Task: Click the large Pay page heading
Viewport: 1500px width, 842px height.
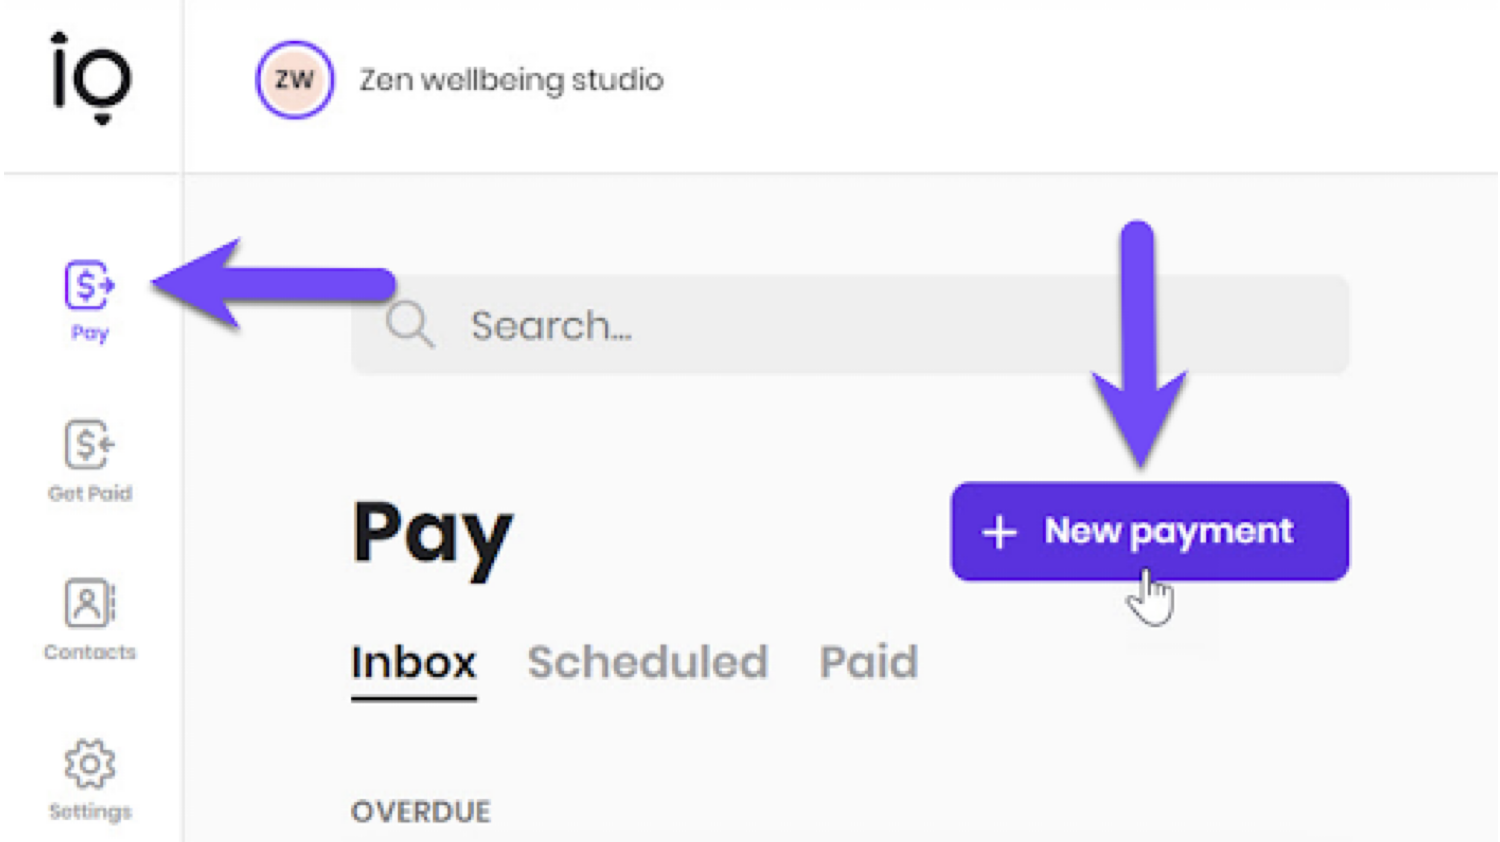Action: 432,537
